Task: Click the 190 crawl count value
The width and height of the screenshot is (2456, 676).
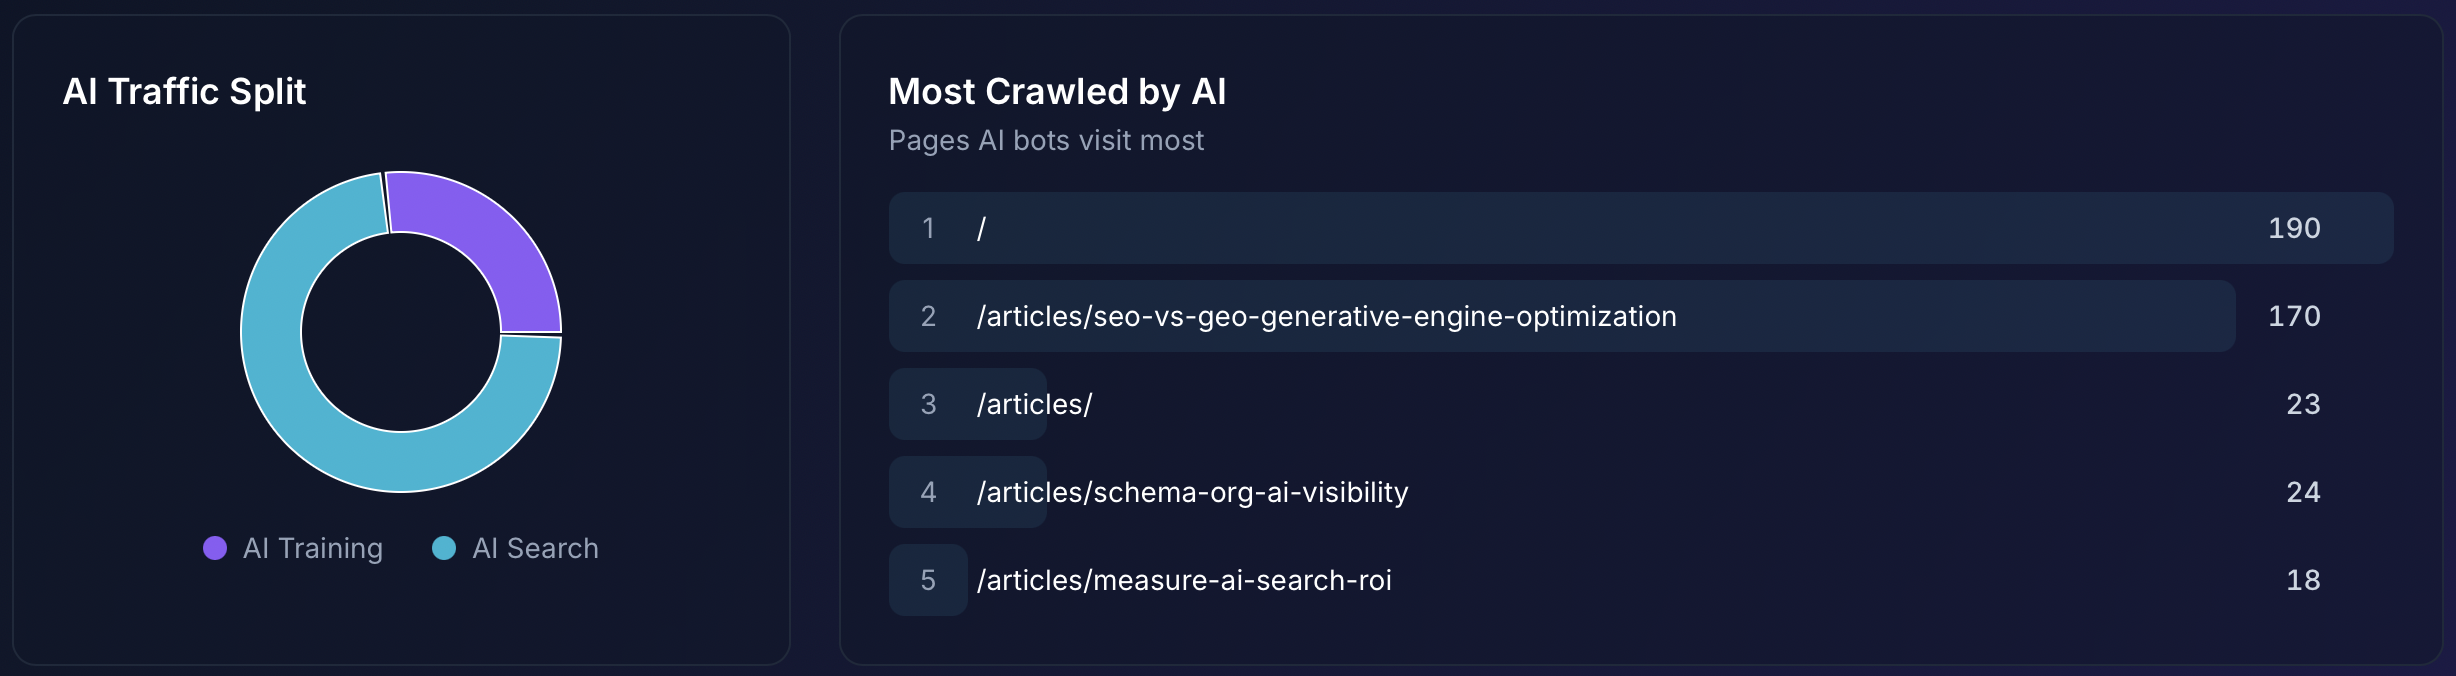Action: point(2295,229)
